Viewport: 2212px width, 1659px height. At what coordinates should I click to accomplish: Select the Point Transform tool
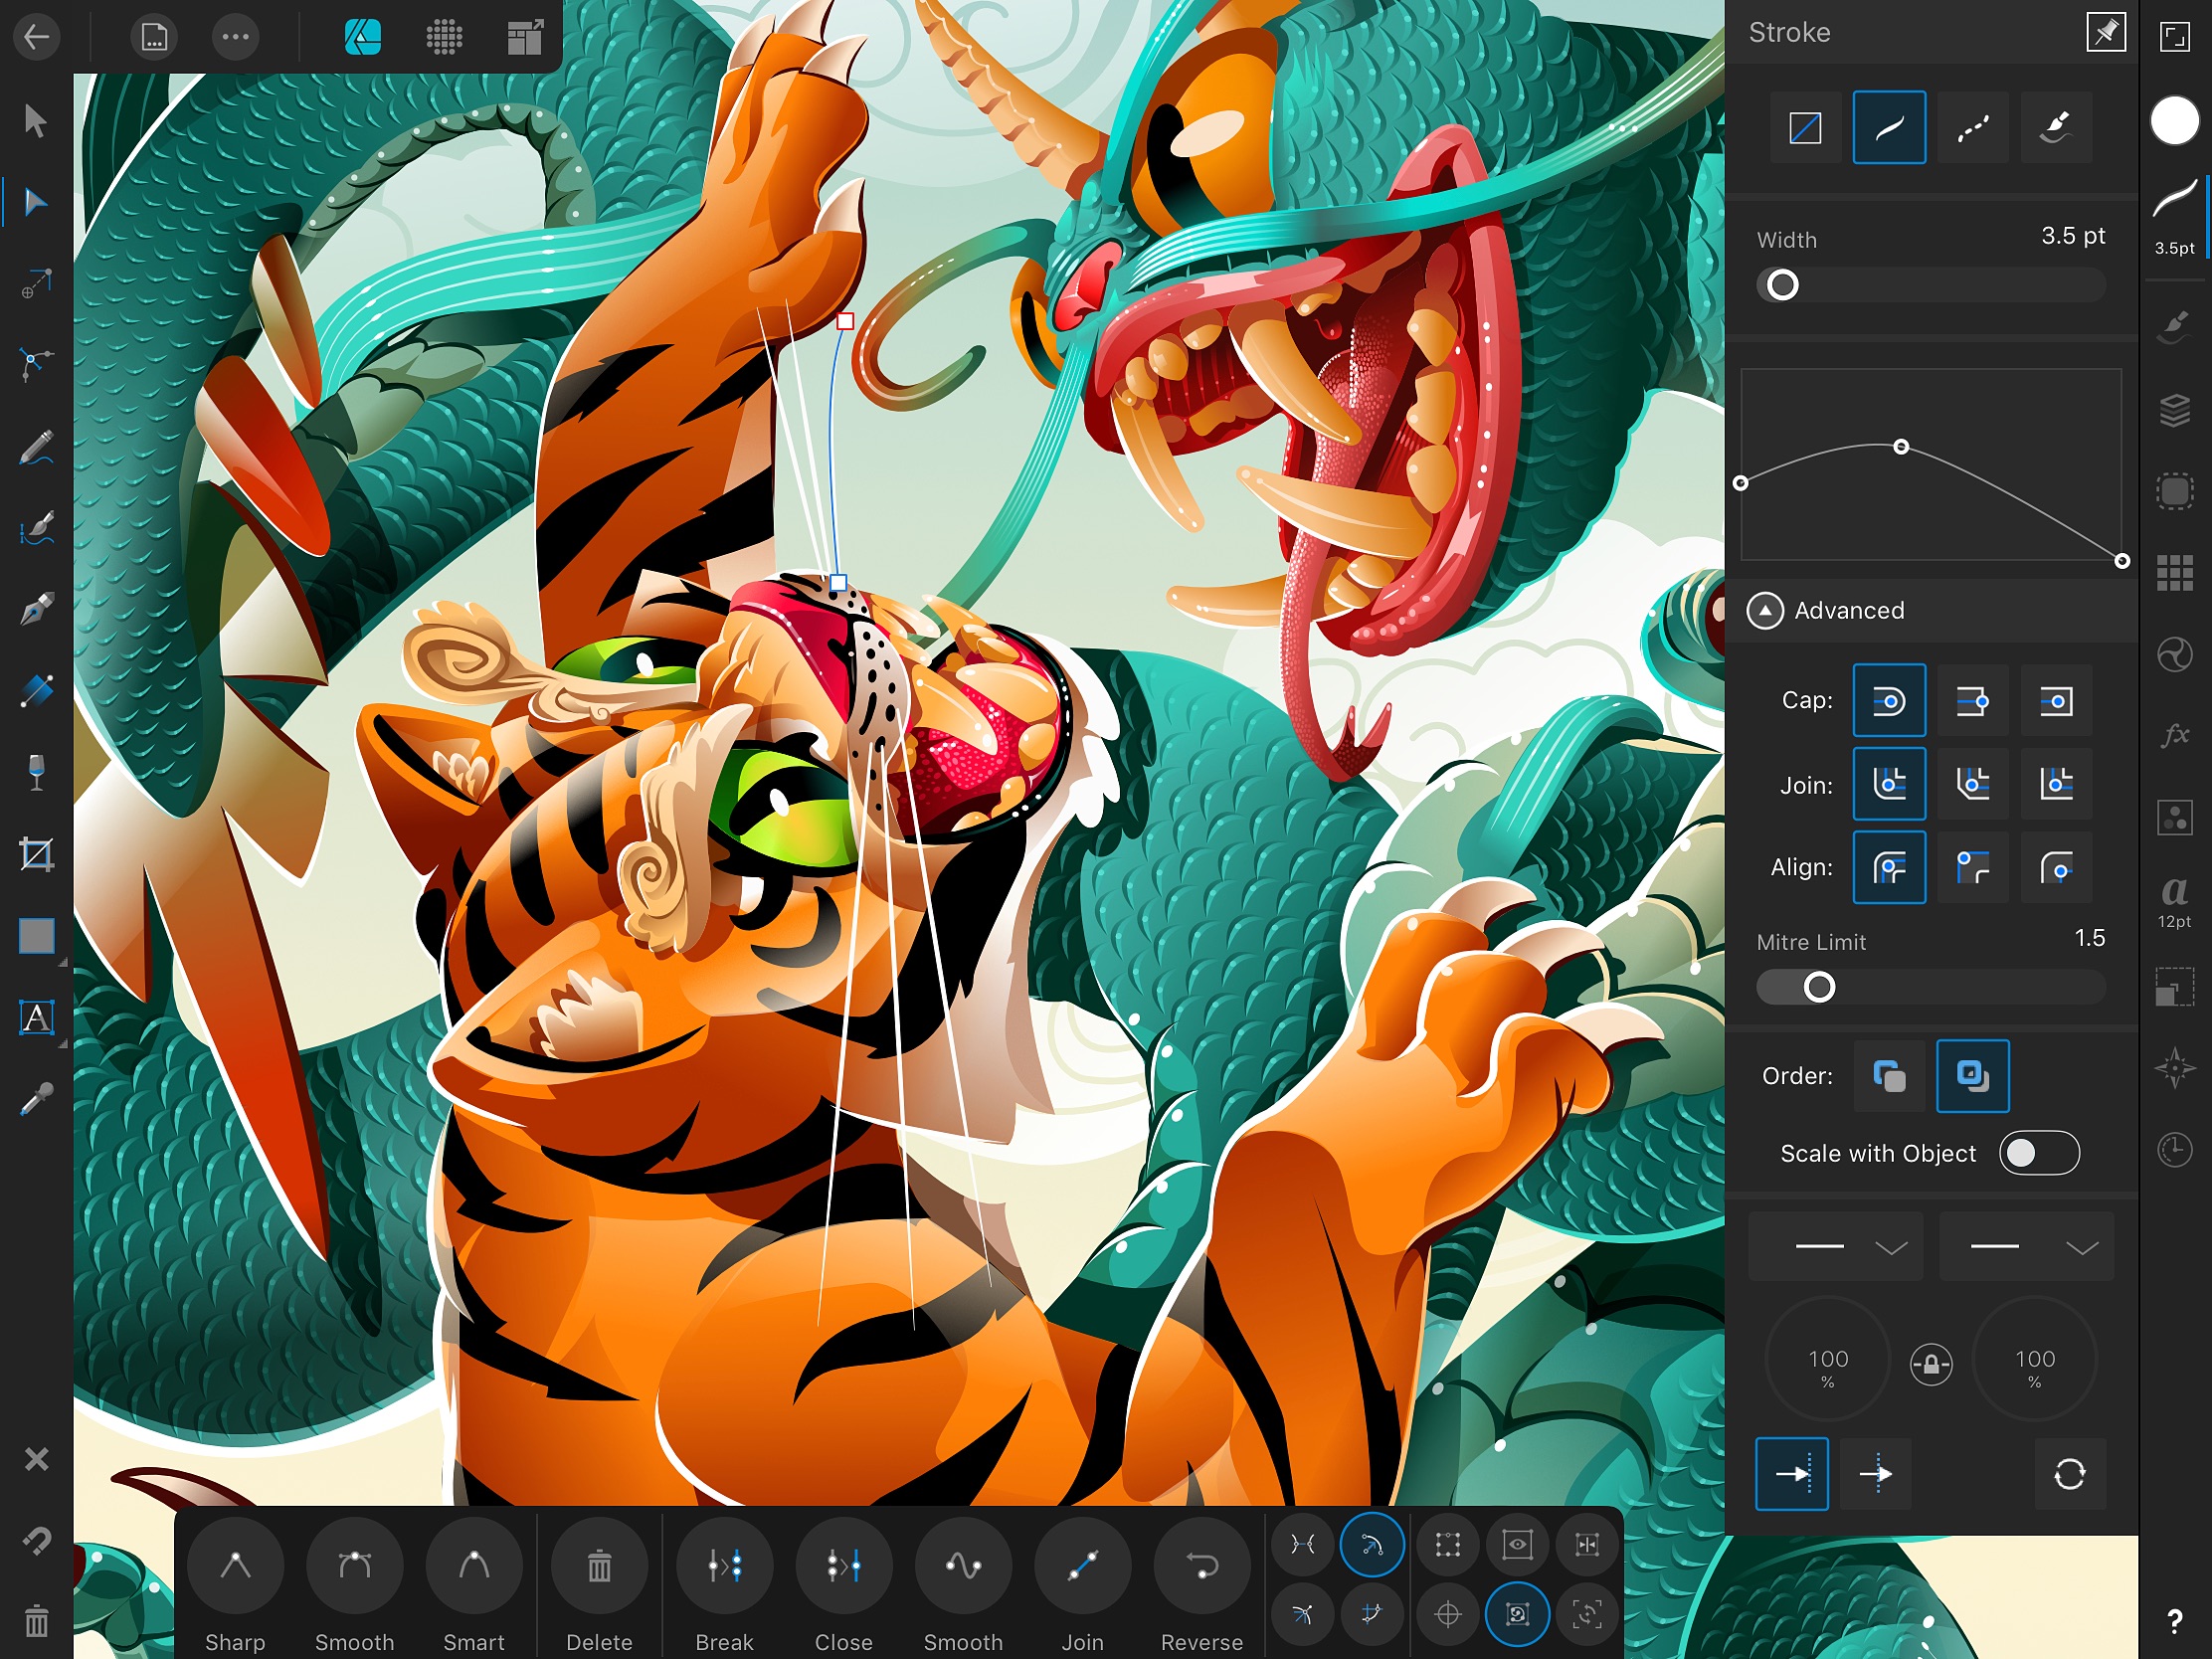(36, 284)
